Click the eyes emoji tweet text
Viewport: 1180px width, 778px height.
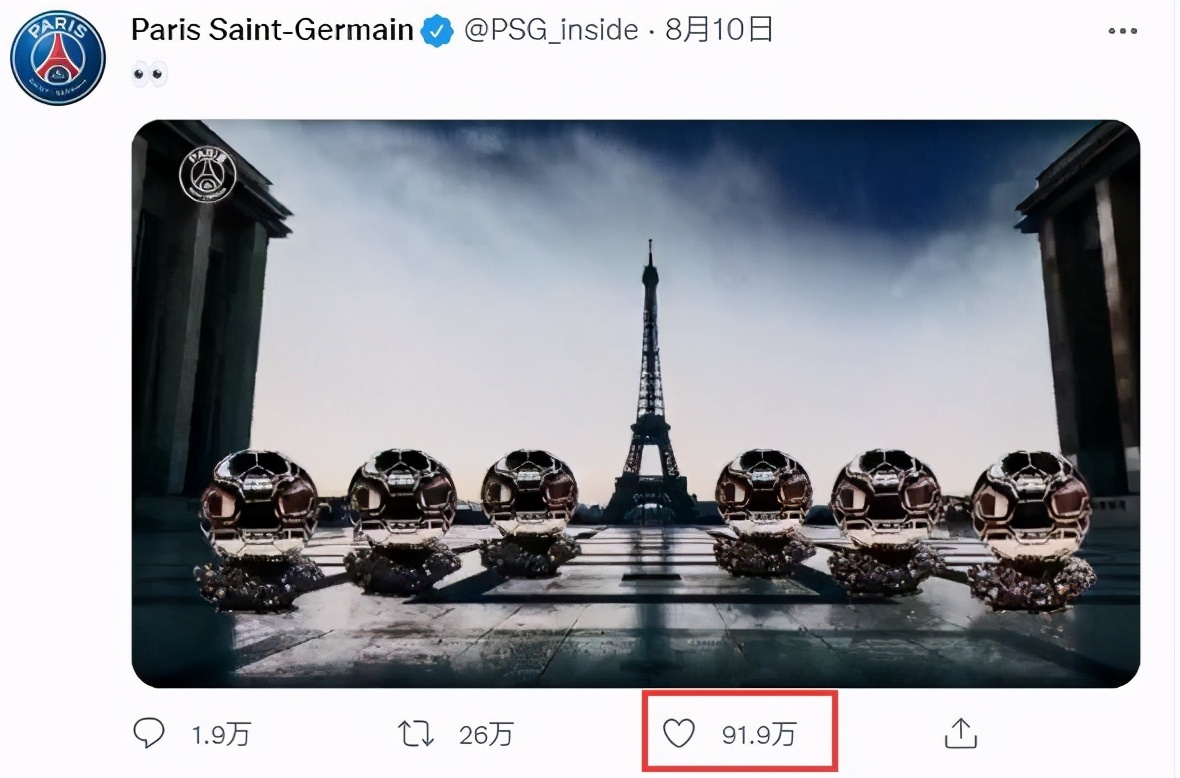(149, 73)
